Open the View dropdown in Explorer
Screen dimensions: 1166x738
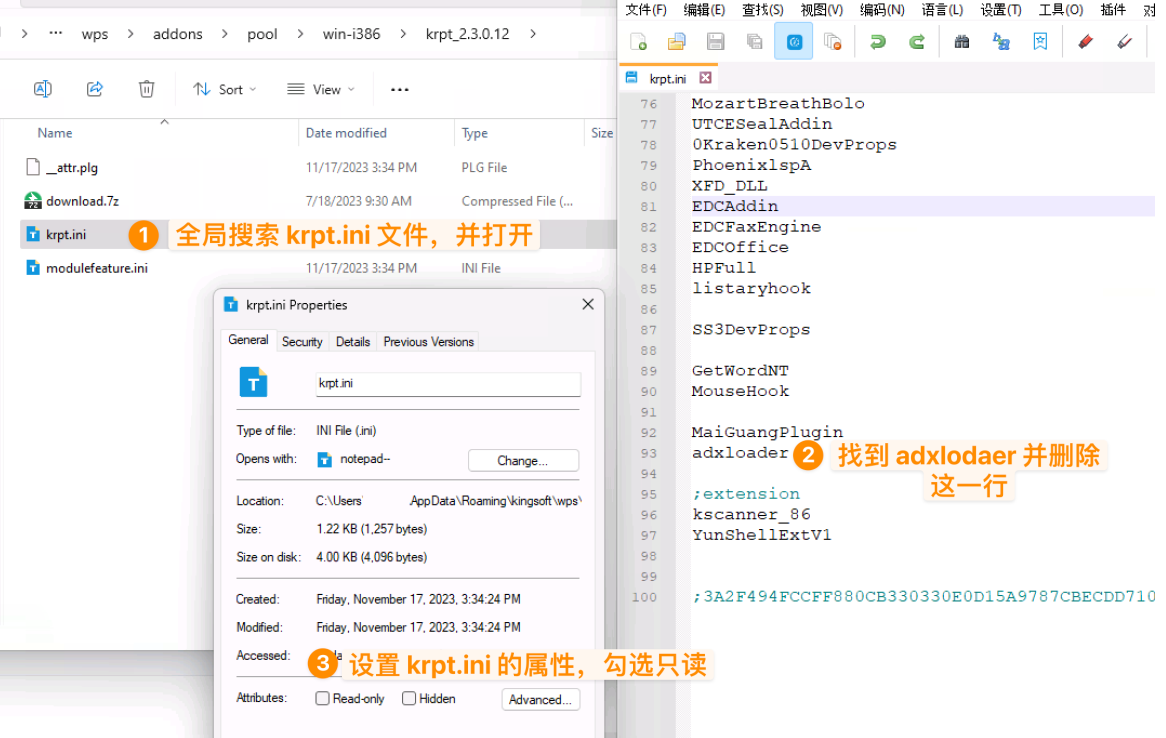tap(319, 89)
